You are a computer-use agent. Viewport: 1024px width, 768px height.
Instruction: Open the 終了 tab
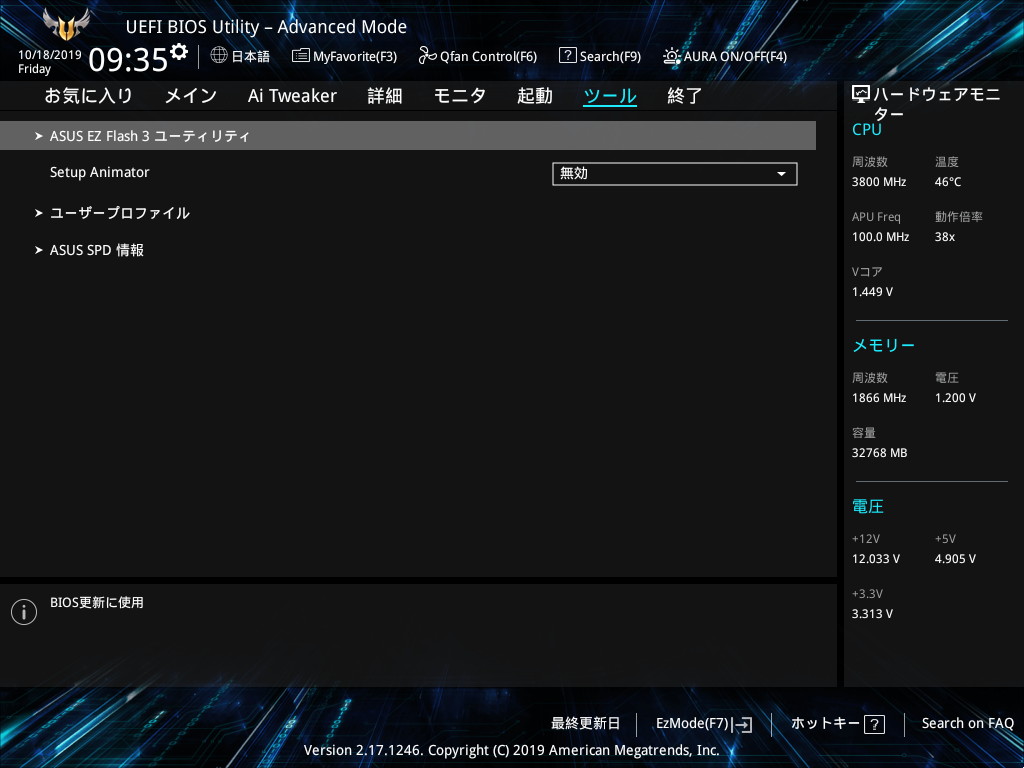coord(684,96)
